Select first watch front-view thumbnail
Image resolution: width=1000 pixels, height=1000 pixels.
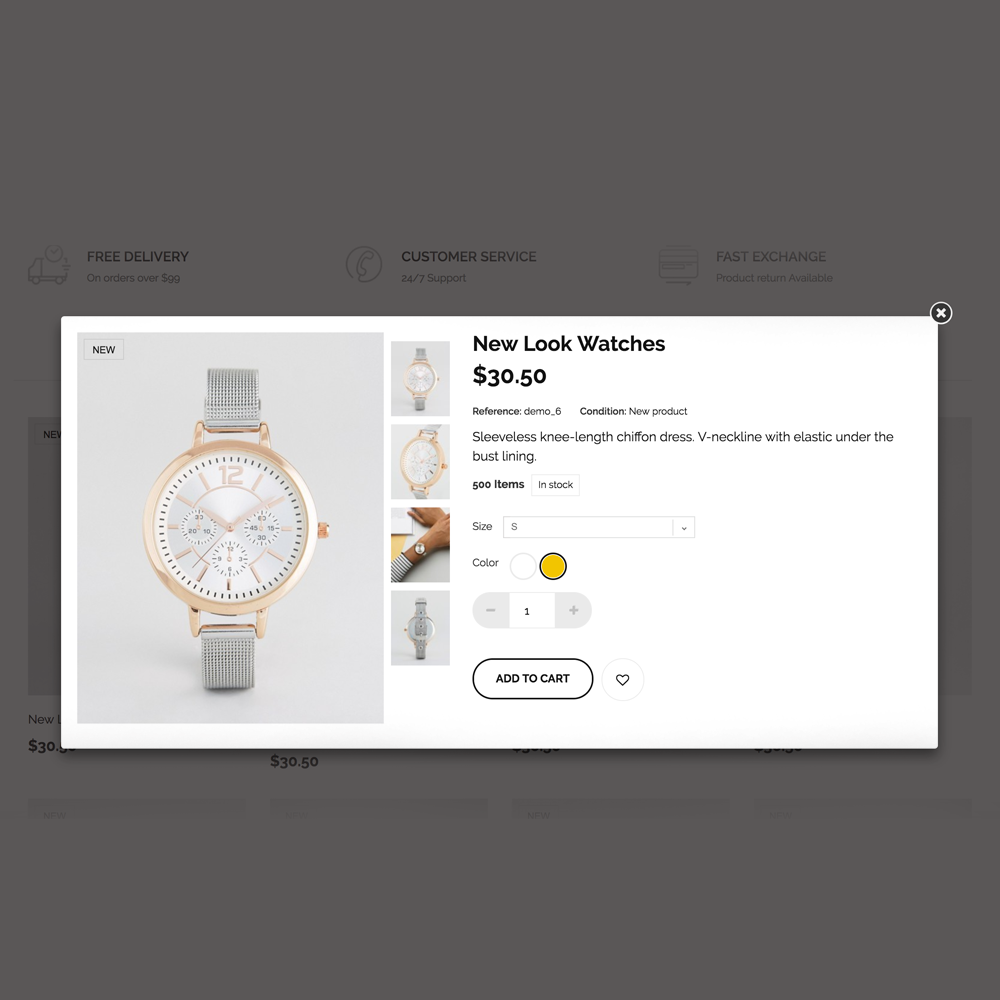[x=420, y=378]
